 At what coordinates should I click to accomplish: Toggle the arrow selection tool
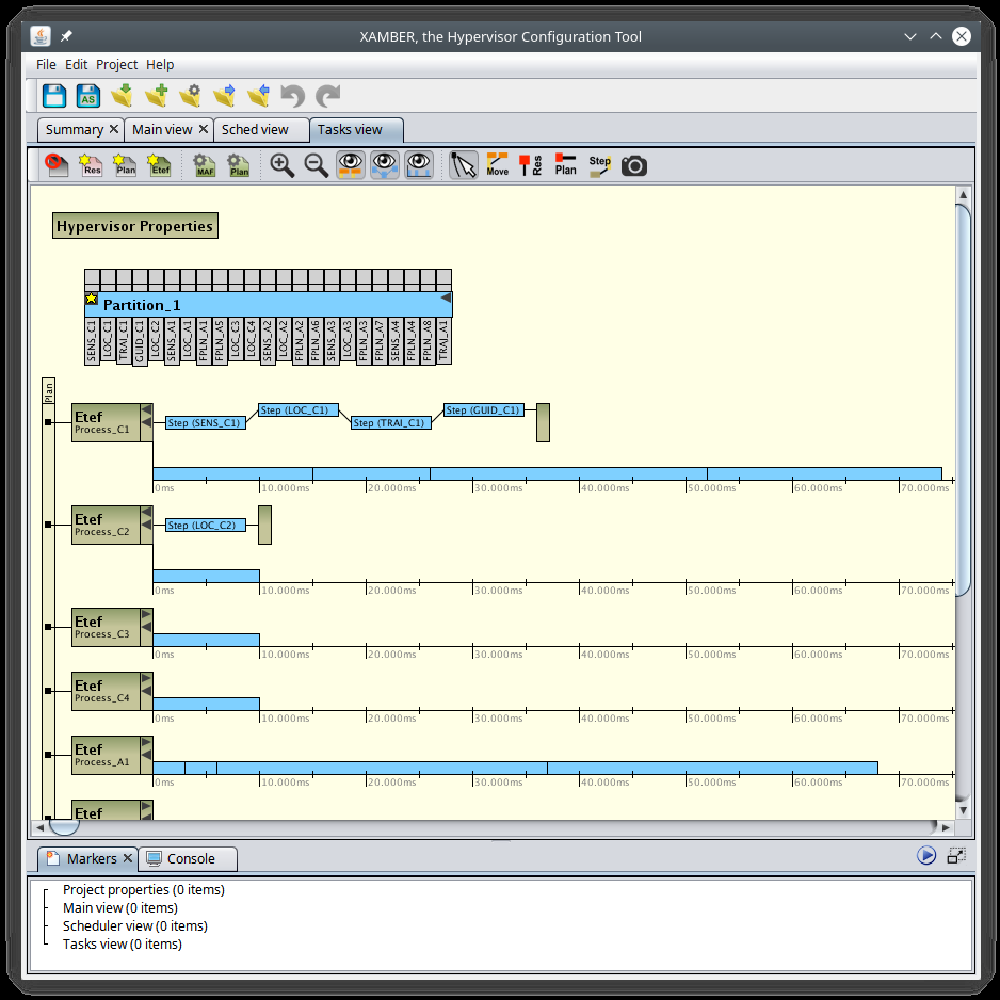[x=464, y=165]
